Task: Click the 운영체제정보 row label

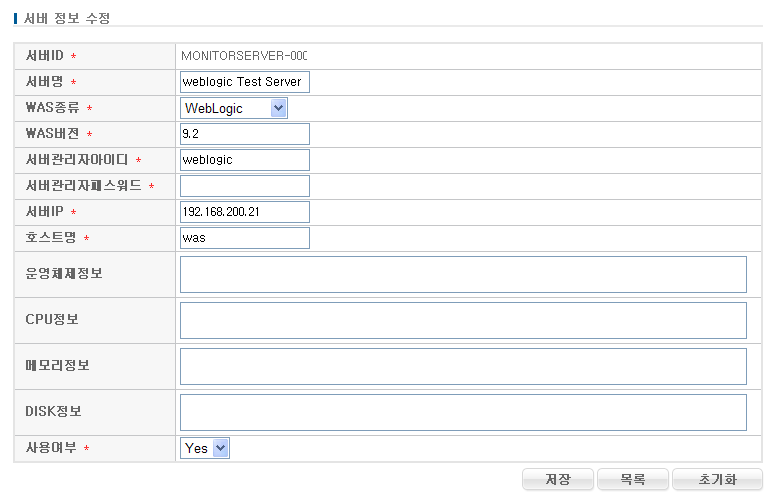Action: tap(64, 274)
